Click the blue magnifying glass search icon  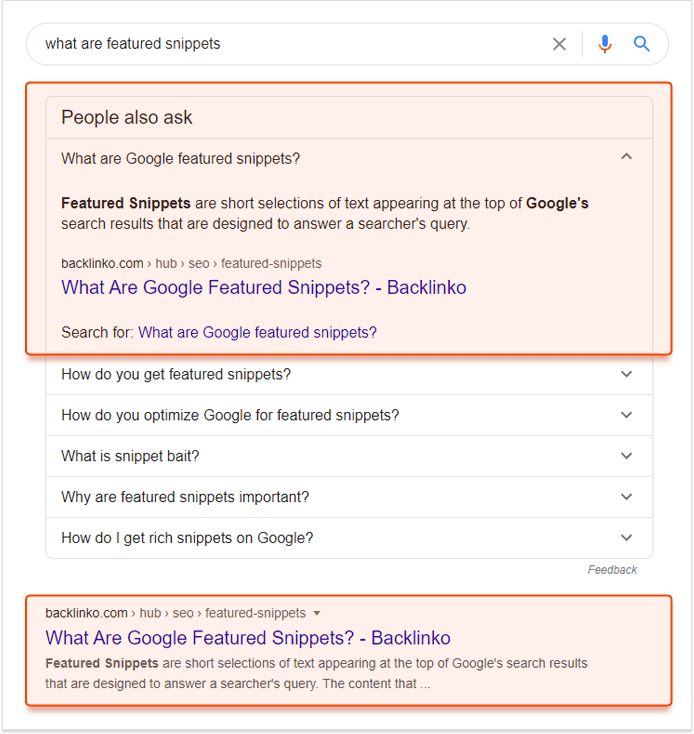click(642, 44)
